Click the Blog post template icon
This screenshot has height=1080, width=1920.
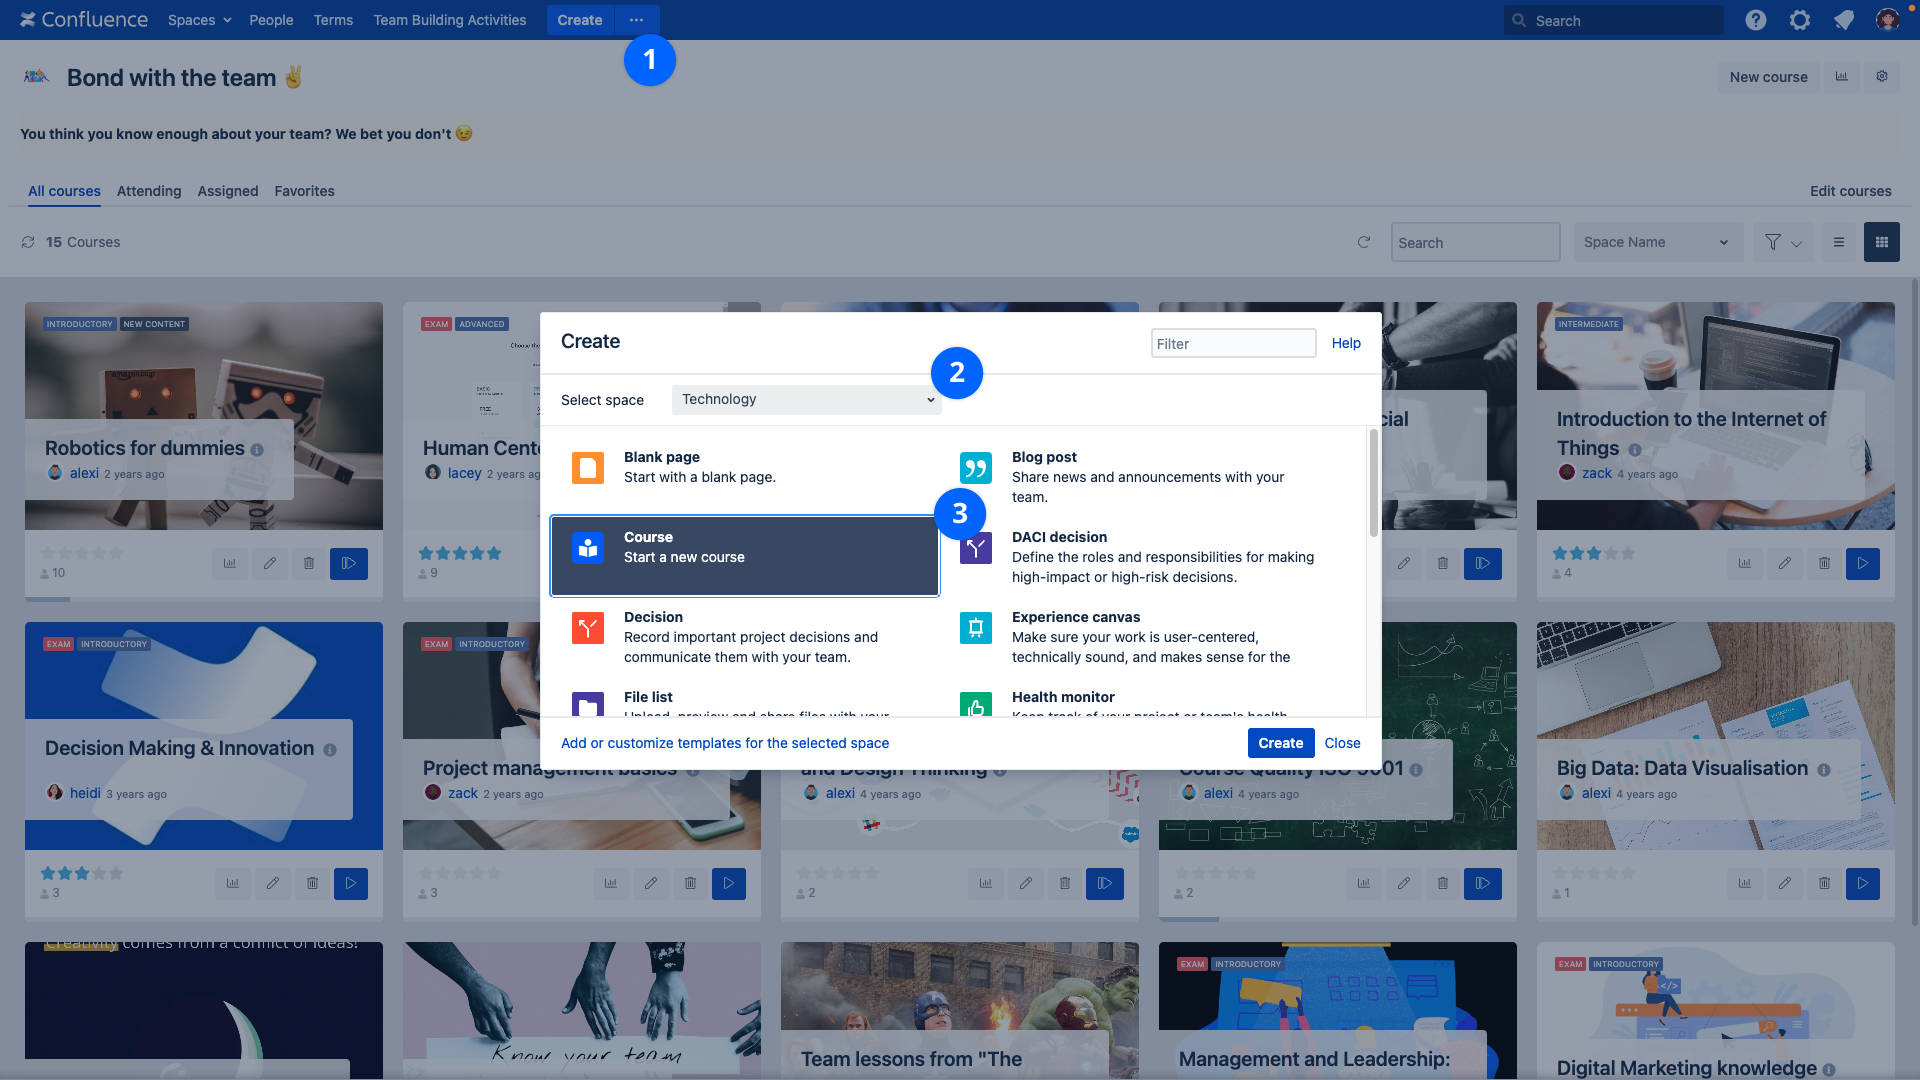click(x=975, y=467)
